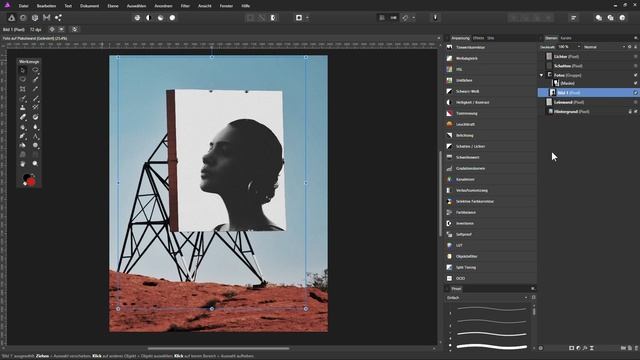The width and height of the screenshot is (640, 360).
Task: Open Pinsel panel options menu
Action: pyautogui.click(x=533, y=289)
